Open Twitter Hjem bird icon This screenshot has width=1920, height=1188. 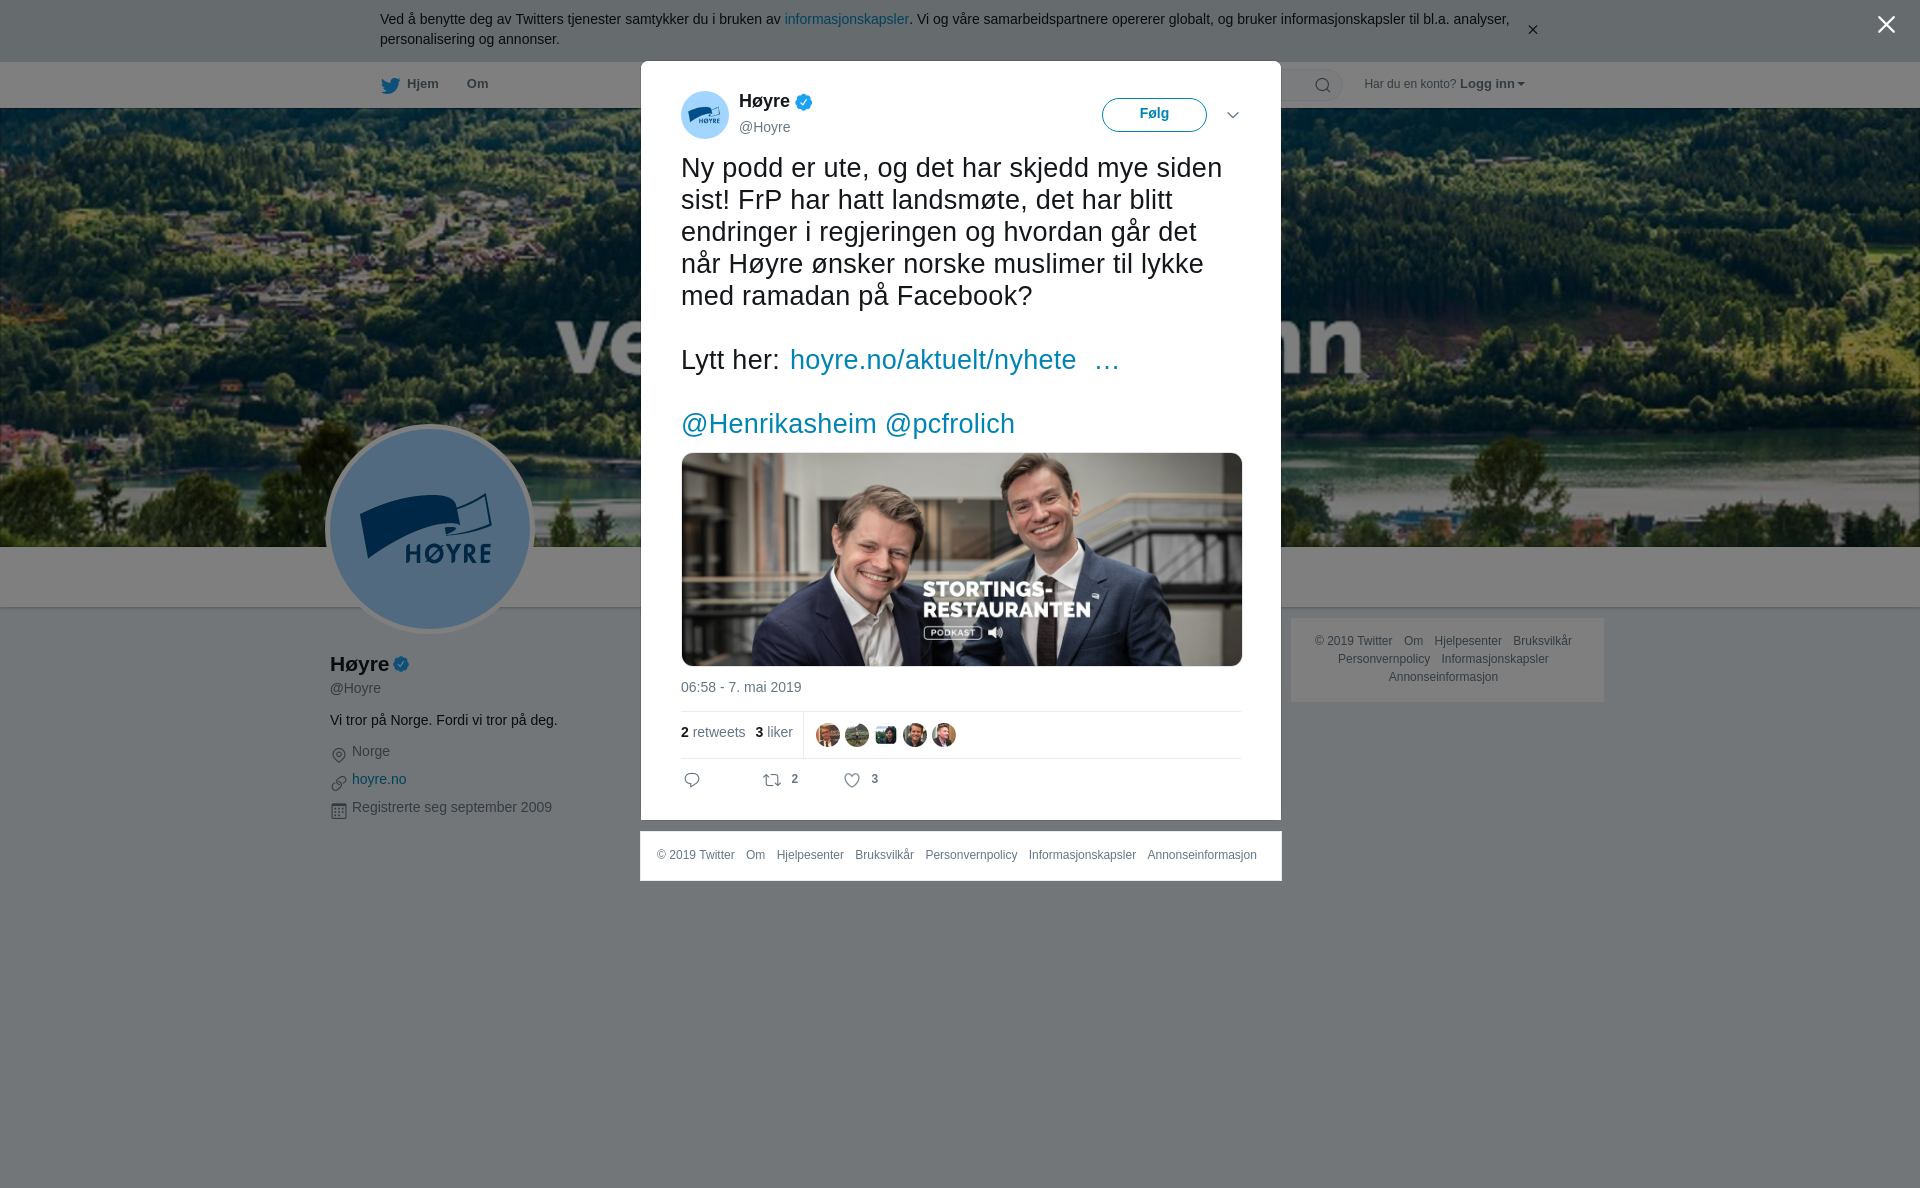tap(390, 85)
